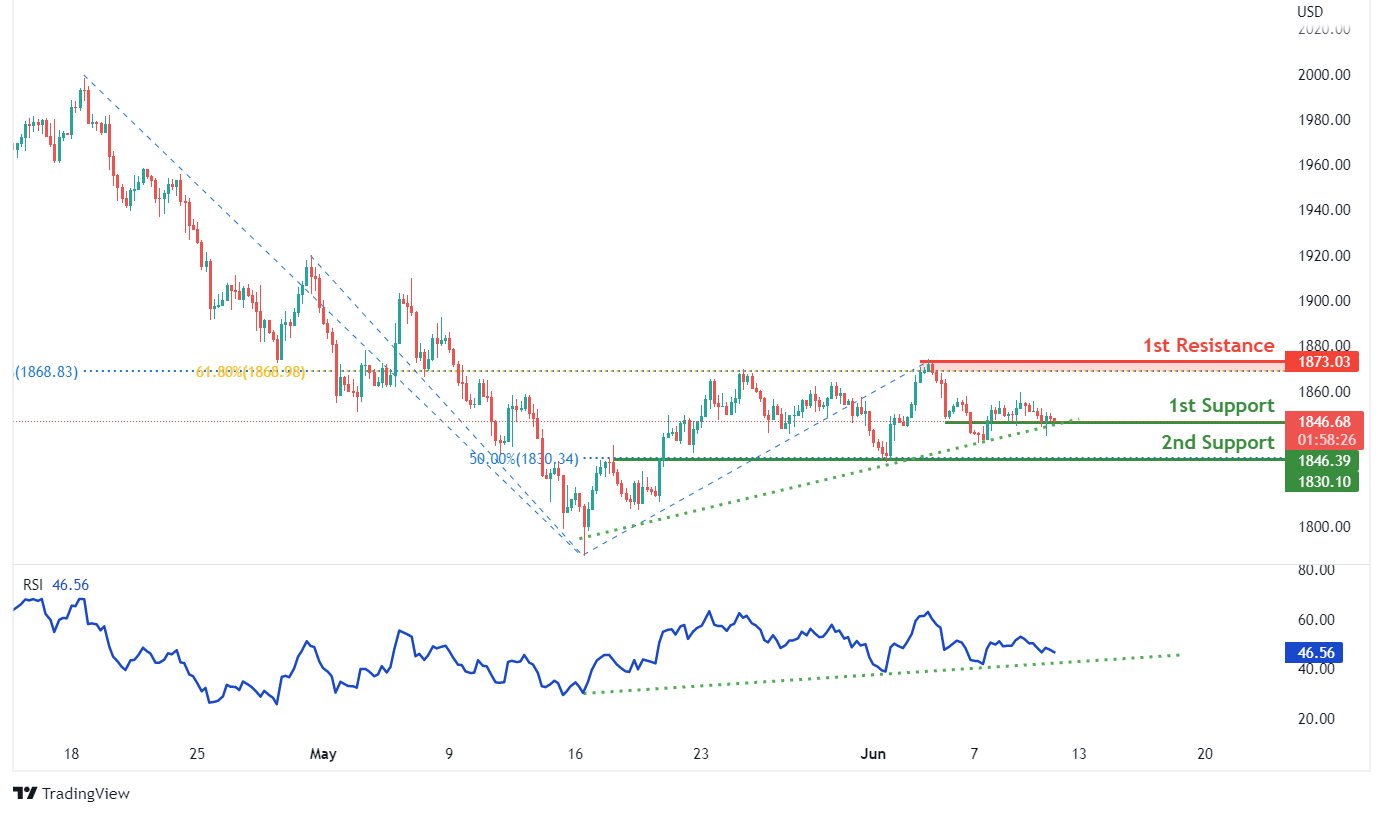Click the 20 date label on the time axis
Screen dimensions: 1383x815
(x=1205, y=754)
